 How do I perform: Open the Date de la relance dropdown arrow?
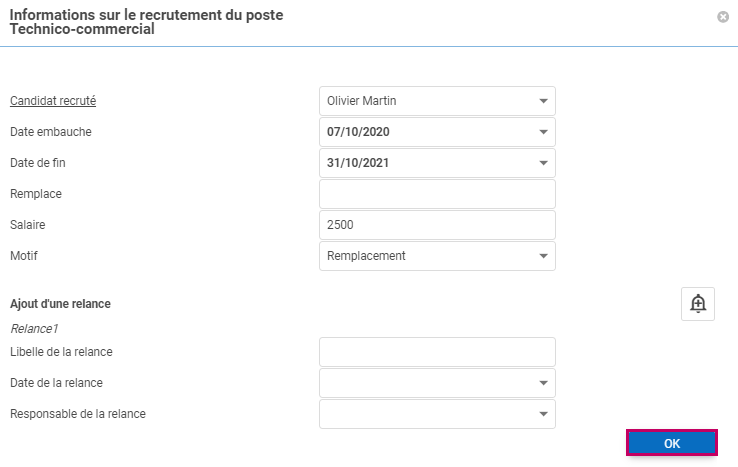pos(543,383)
